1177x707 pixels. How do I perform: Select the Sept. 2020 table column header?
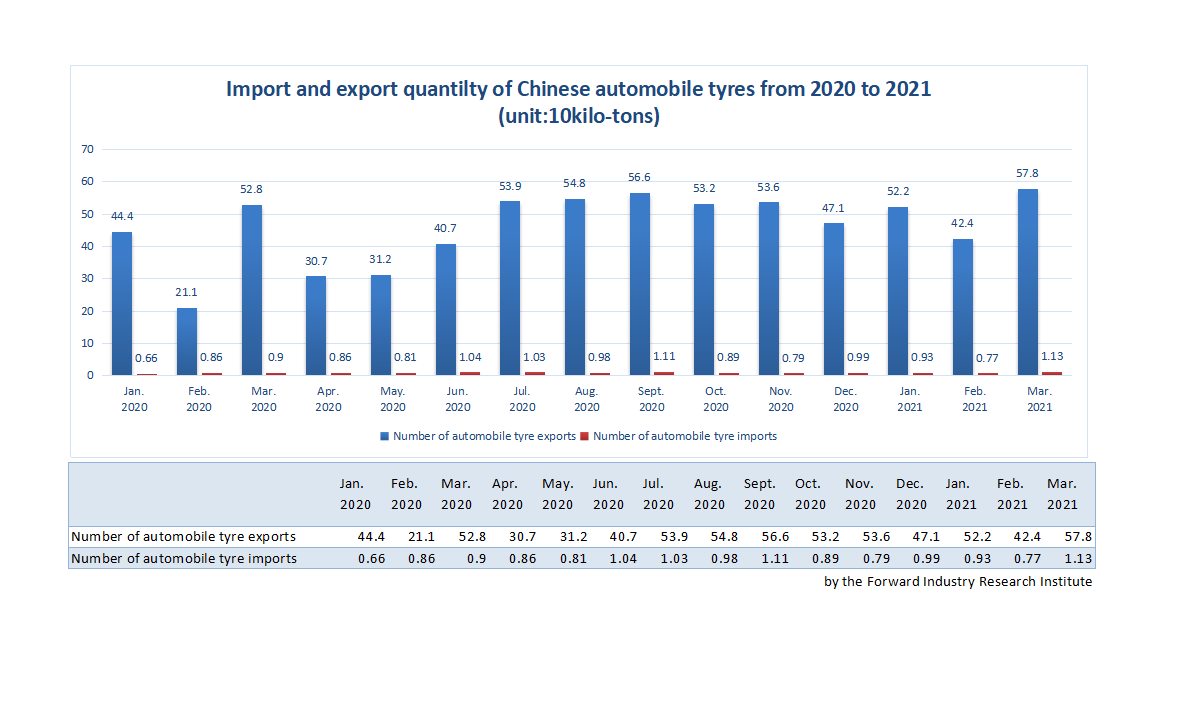759,493
